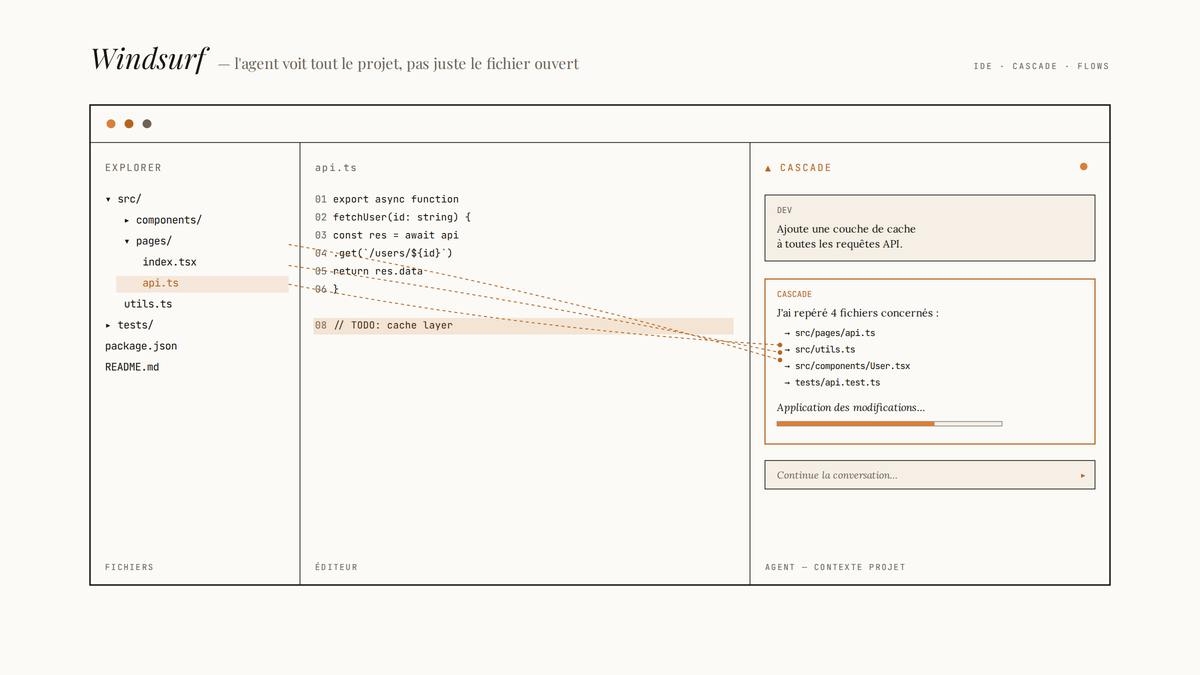Click the modifications progress bar

889,424
